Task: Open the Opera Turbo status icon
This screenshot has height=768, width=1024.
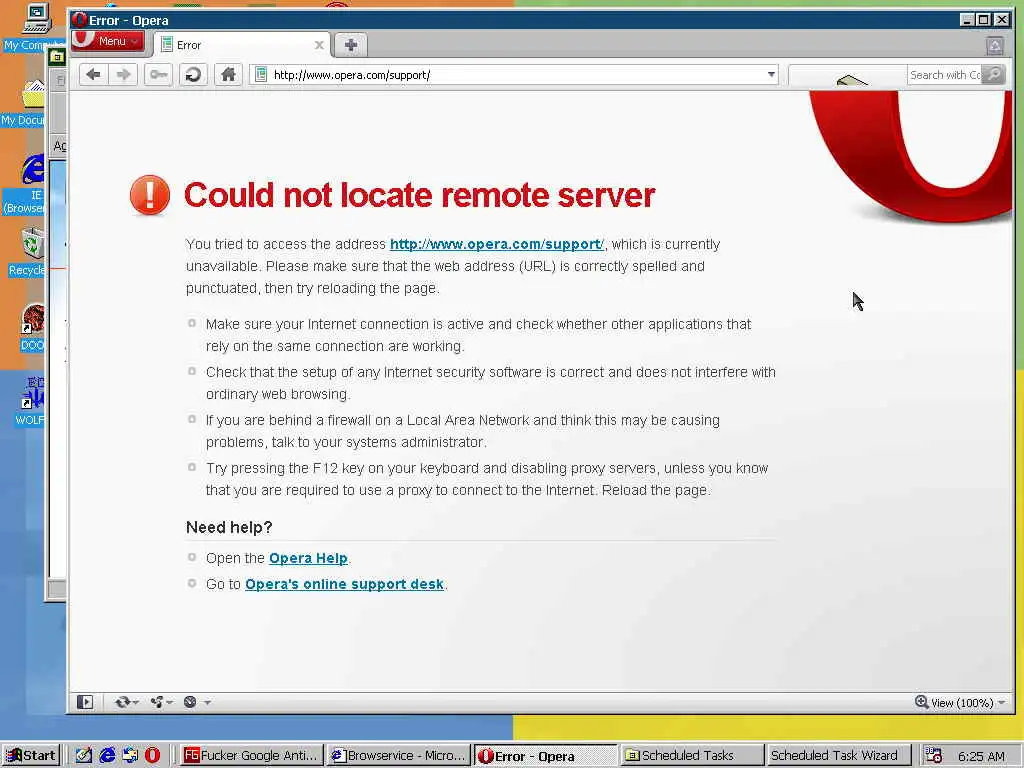Action: coord(190,702)
